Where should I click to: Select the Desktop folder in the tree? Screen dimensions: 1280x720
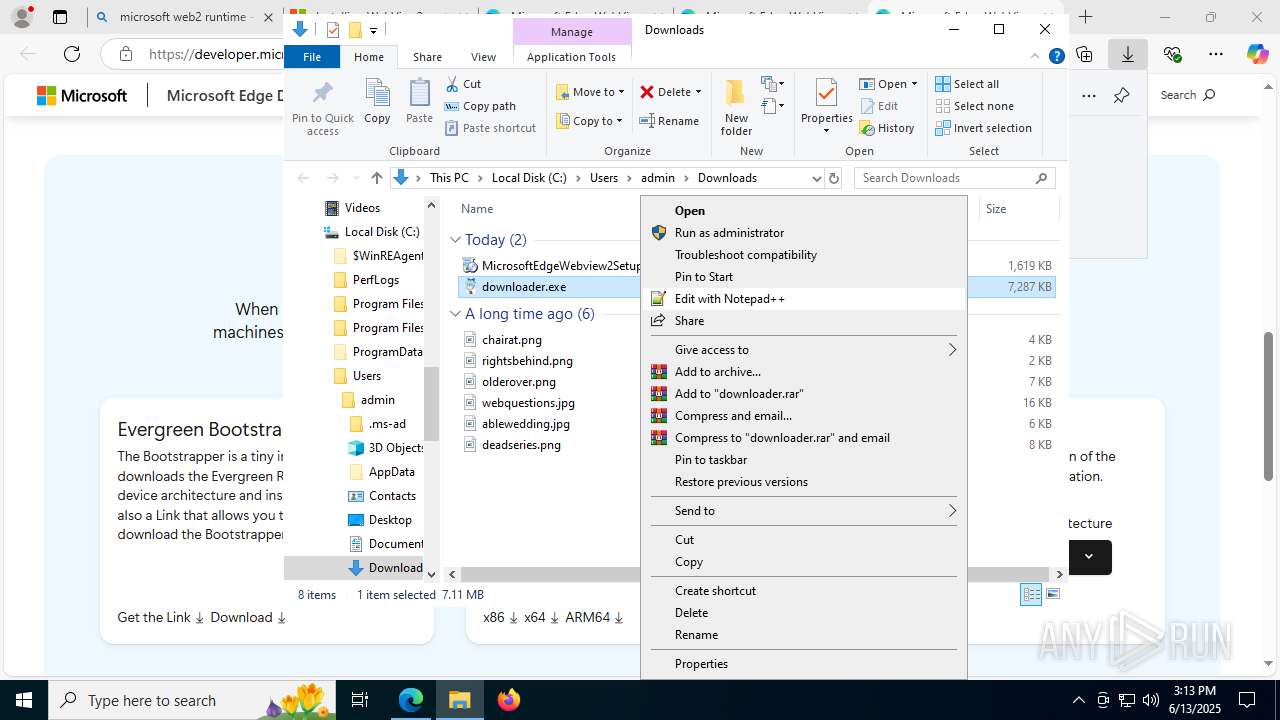[389, 520]
